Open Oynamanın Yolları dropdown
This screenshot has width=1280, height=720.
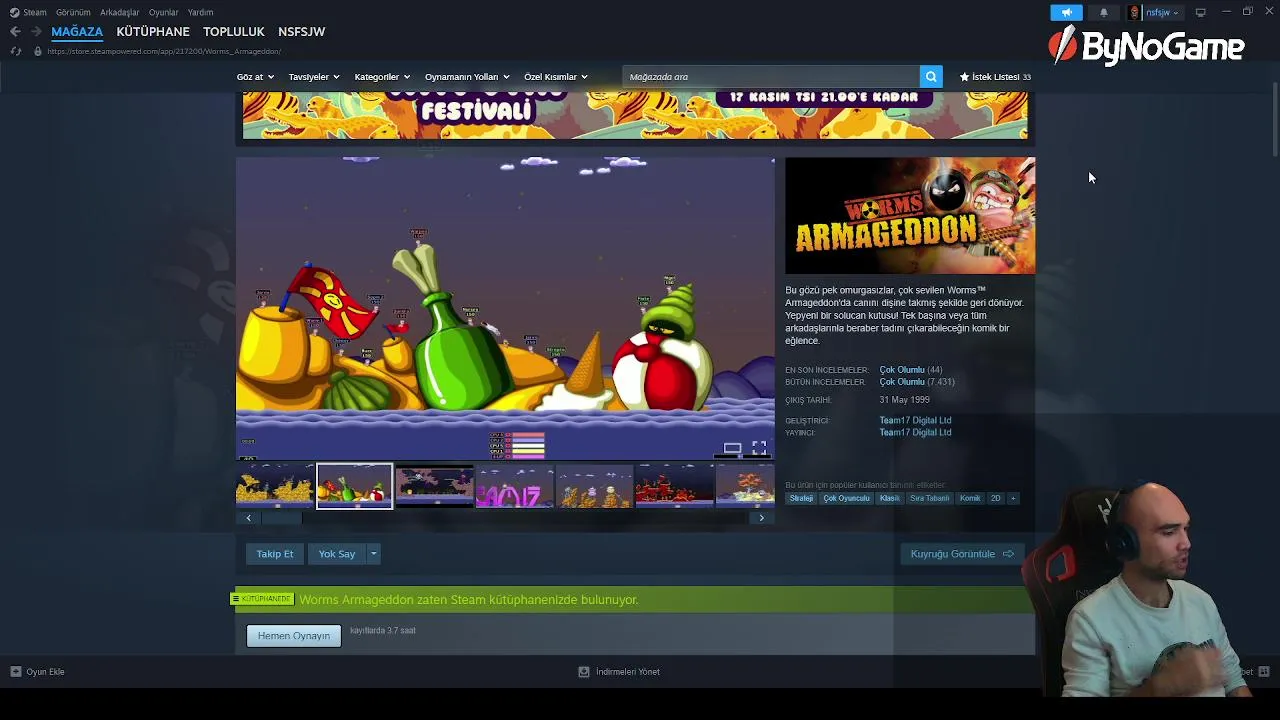tap(467, 77)
